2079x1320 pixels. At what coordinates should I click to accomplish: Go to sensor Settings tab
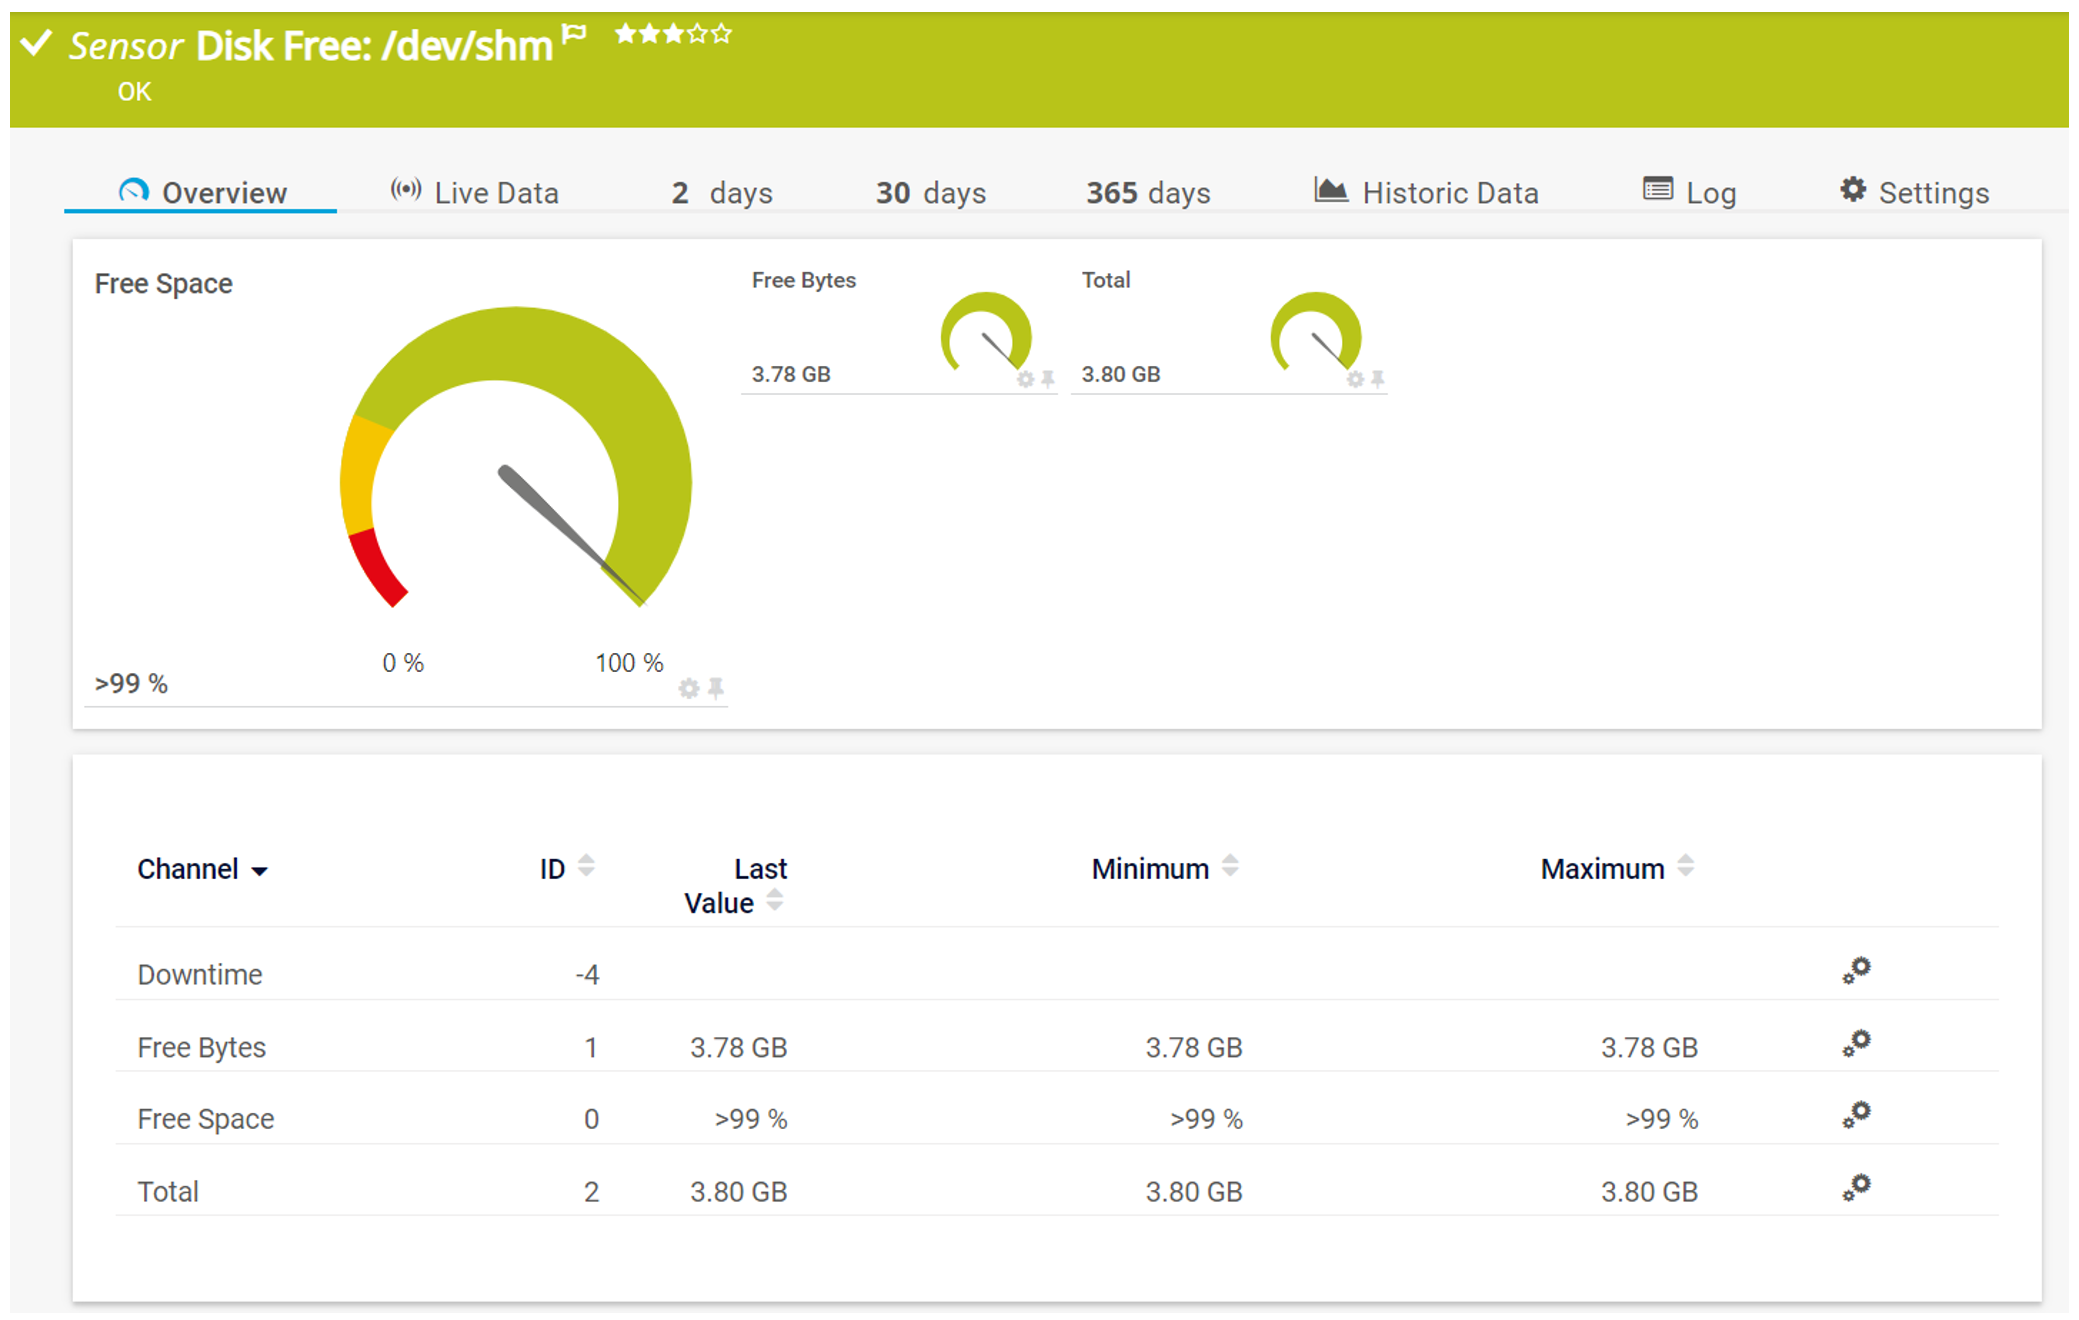(1914, 192)
